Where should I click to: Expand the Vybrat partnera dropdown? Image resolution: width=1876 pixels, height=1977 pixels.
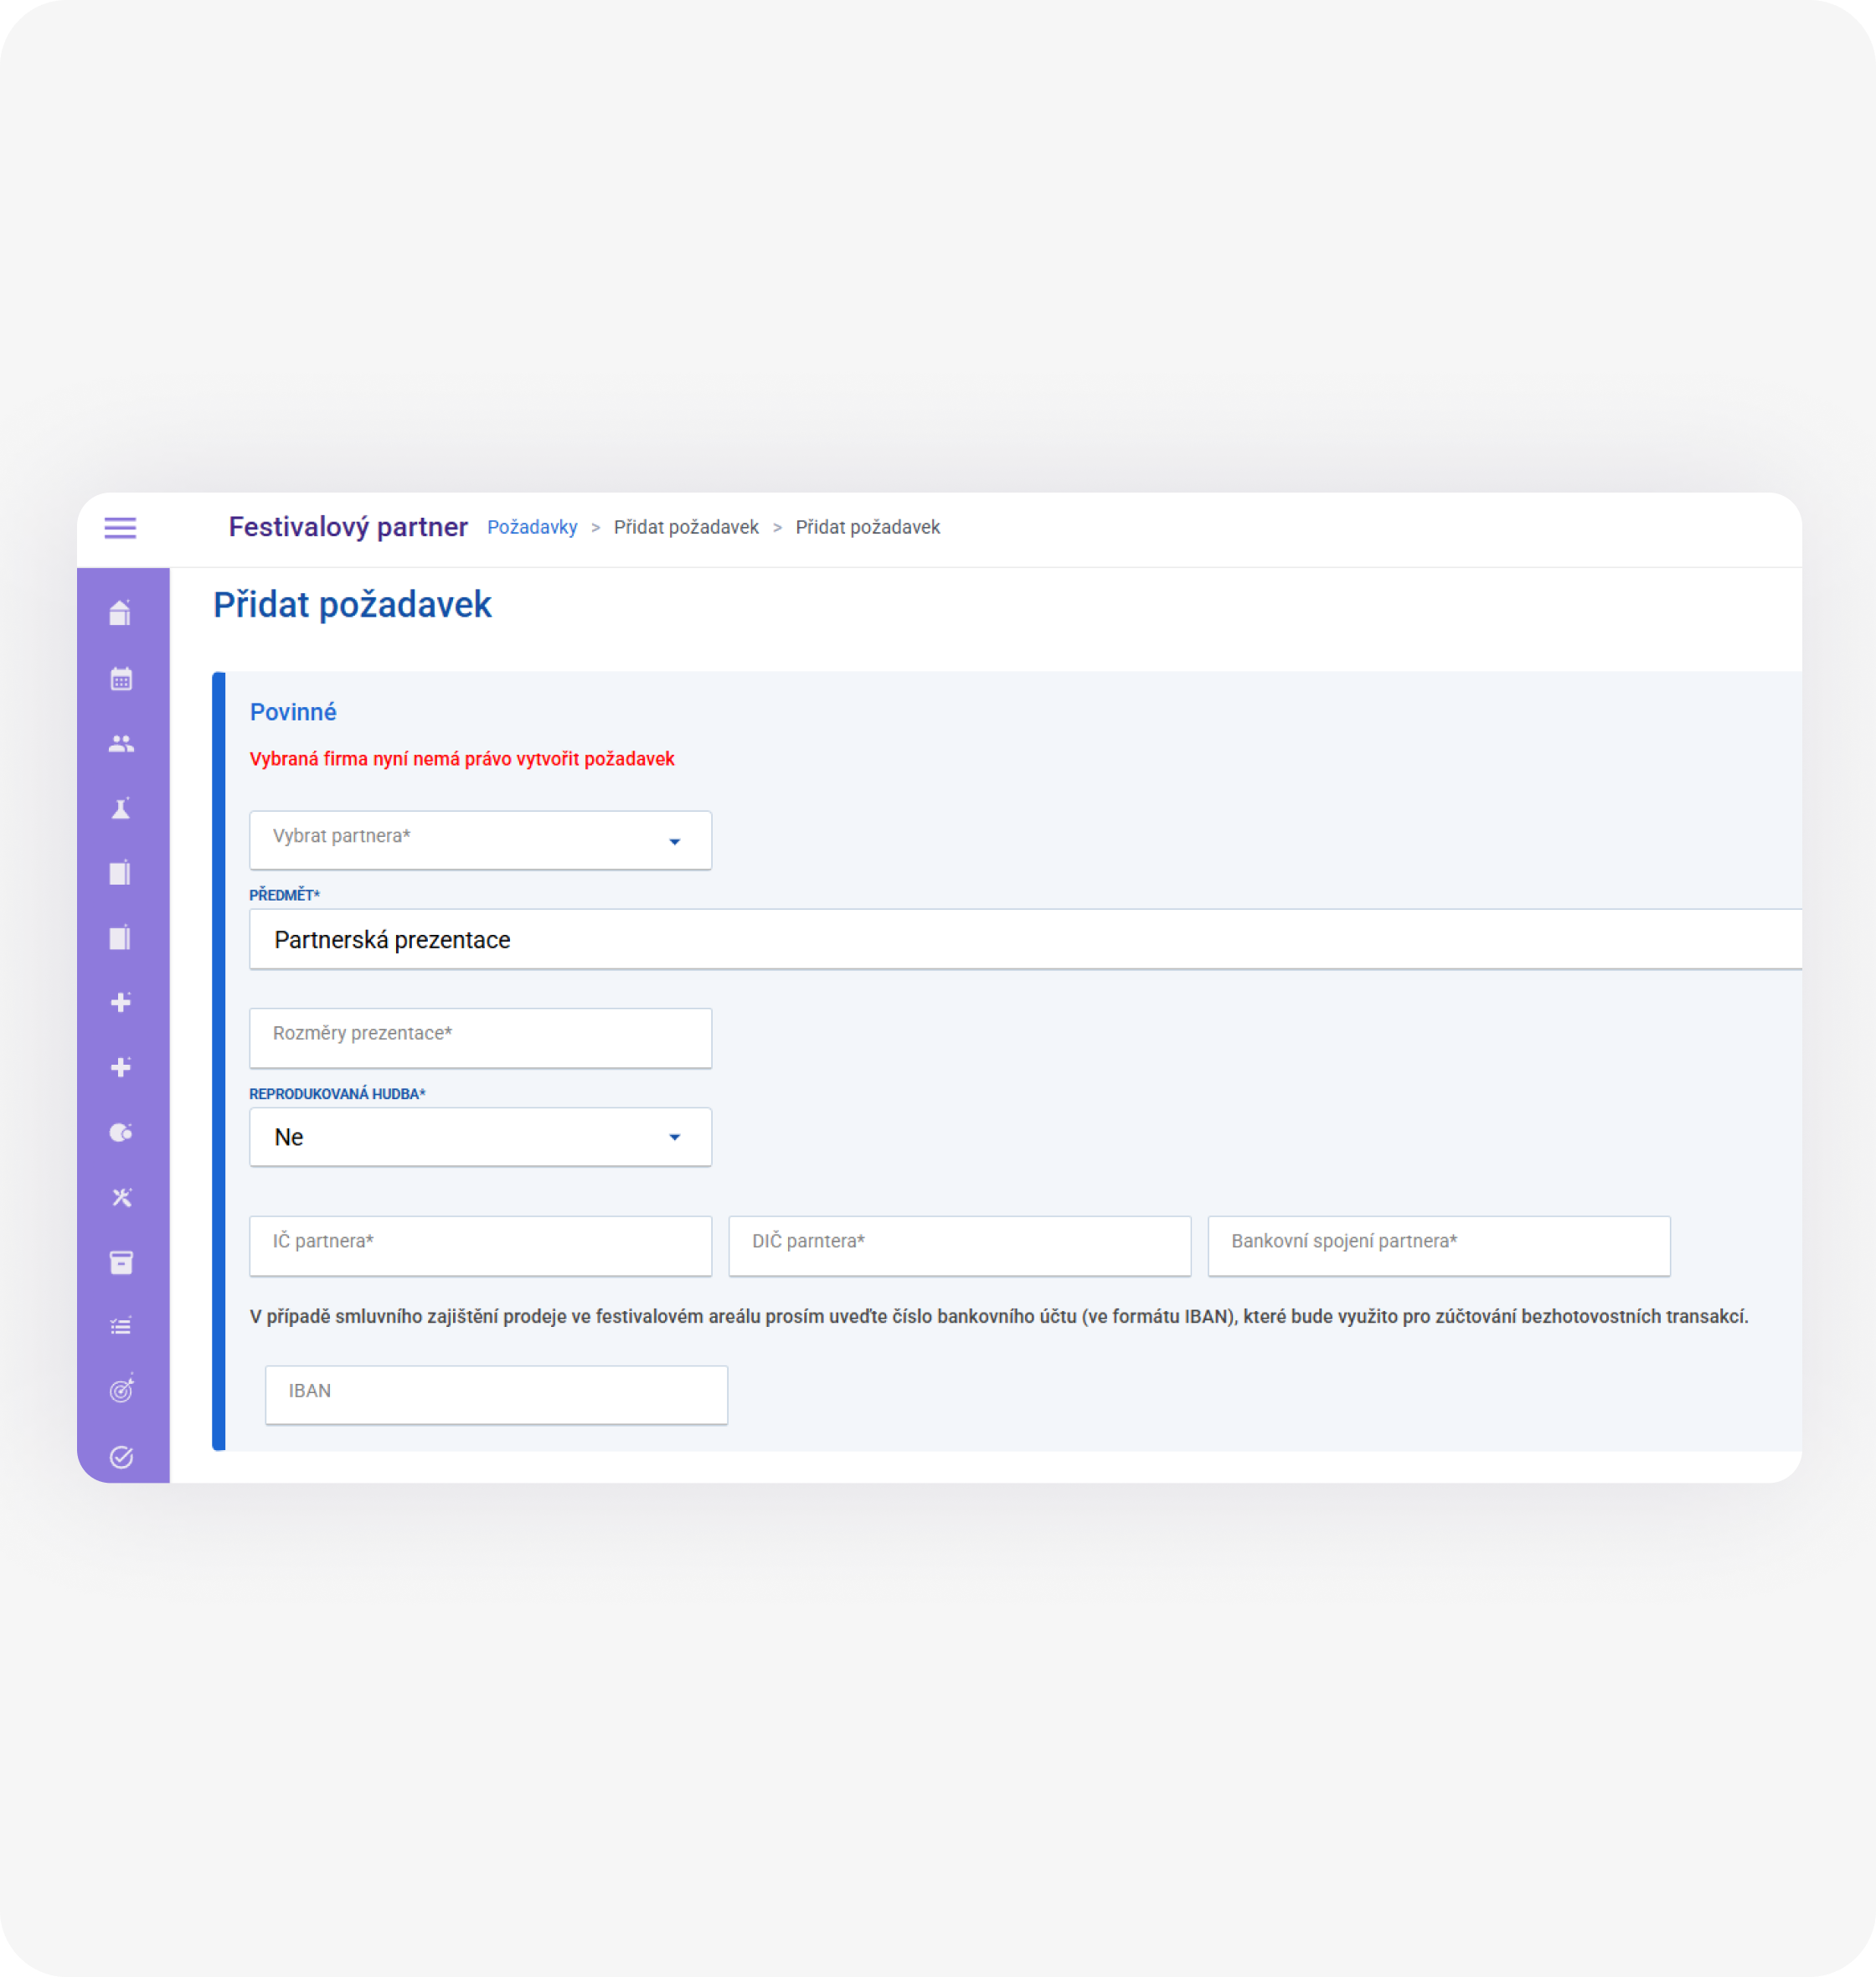[x=480, y=840]
